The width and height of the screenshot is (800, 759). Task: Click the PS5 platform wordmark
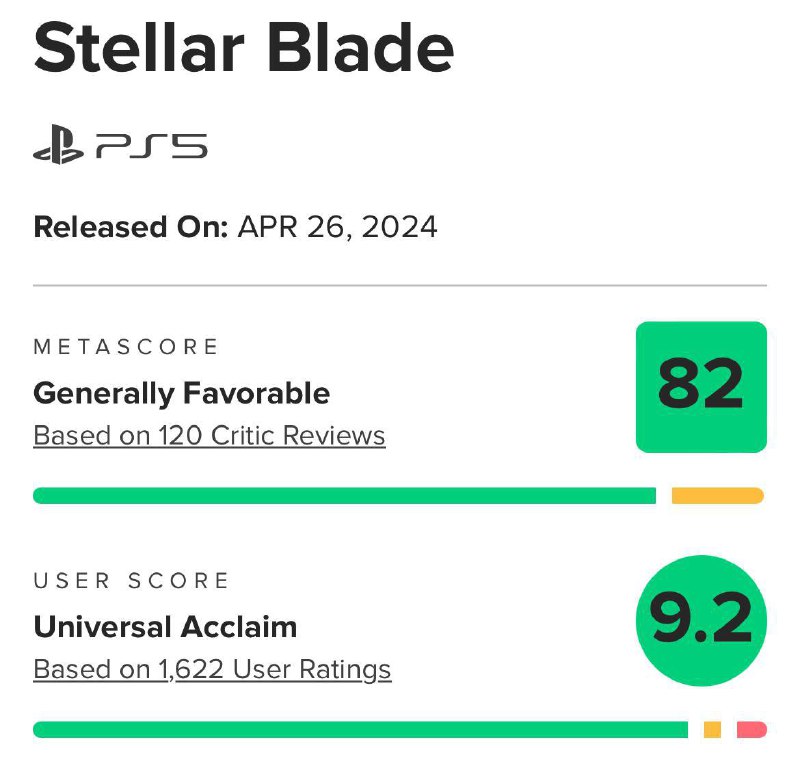click(x=152, y=148)
